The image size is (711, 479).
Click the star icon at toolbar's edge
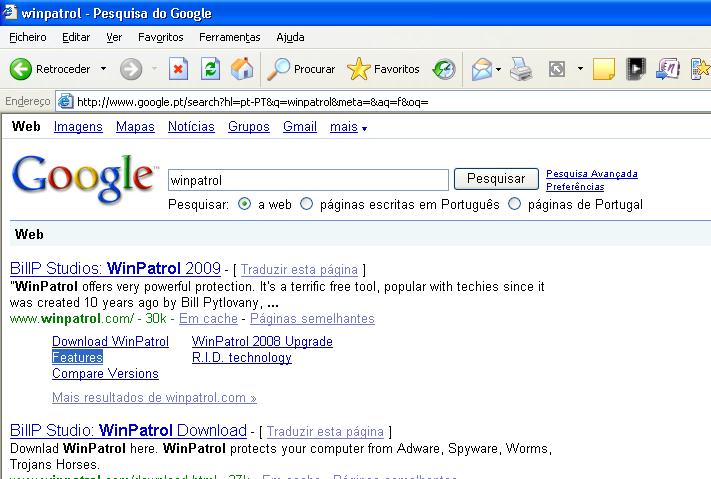(x=701, y=69)
